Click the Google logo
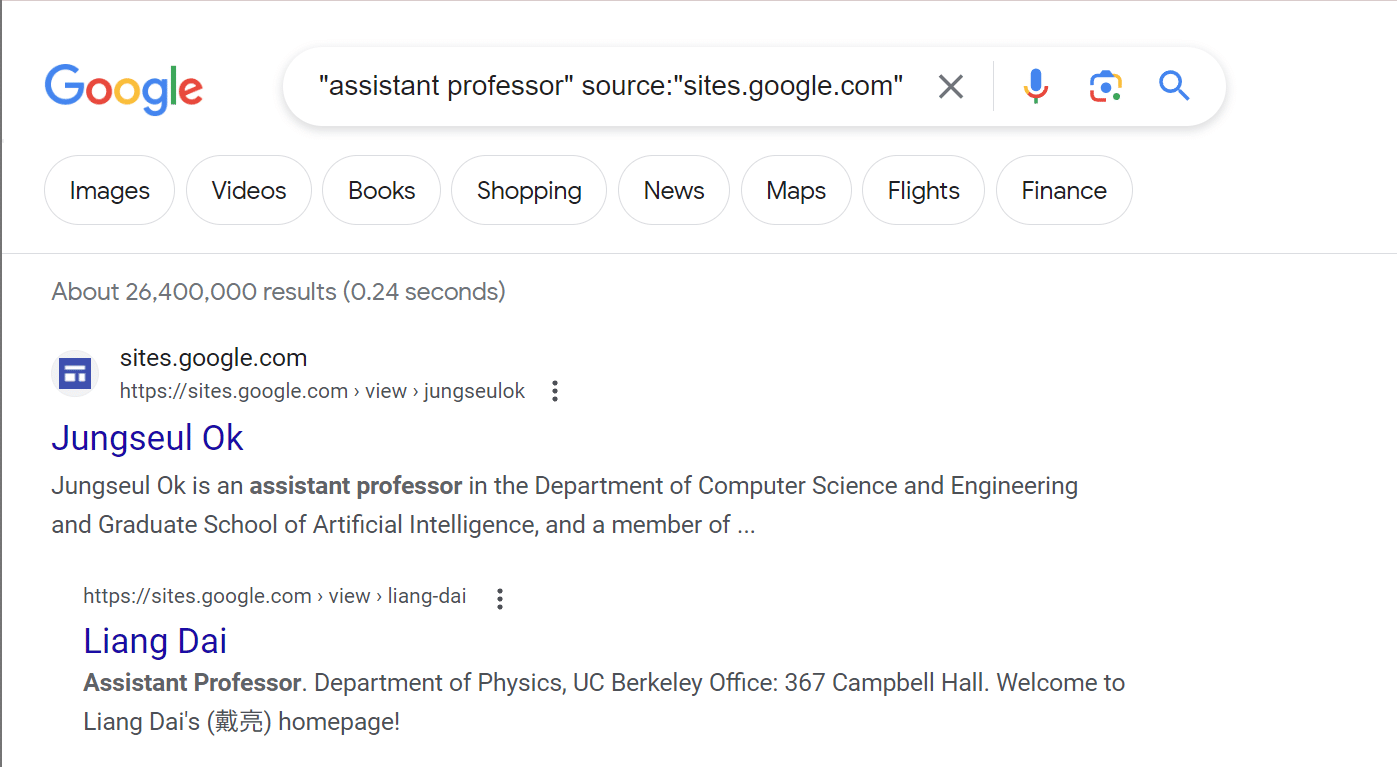 (123, 89)
